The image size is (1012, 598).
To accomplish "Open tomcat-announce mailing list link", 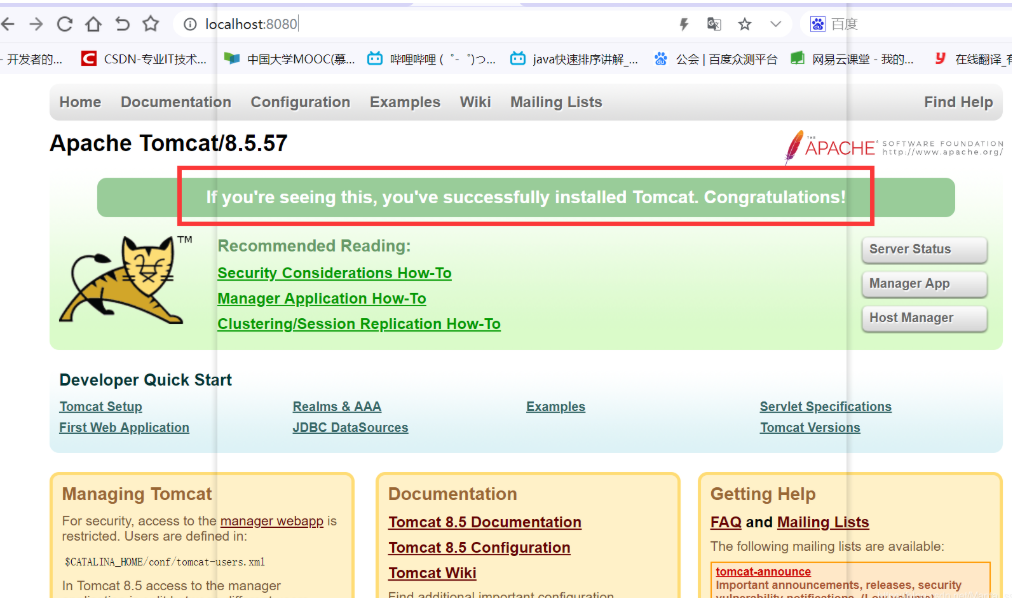I will click(763, 572).
